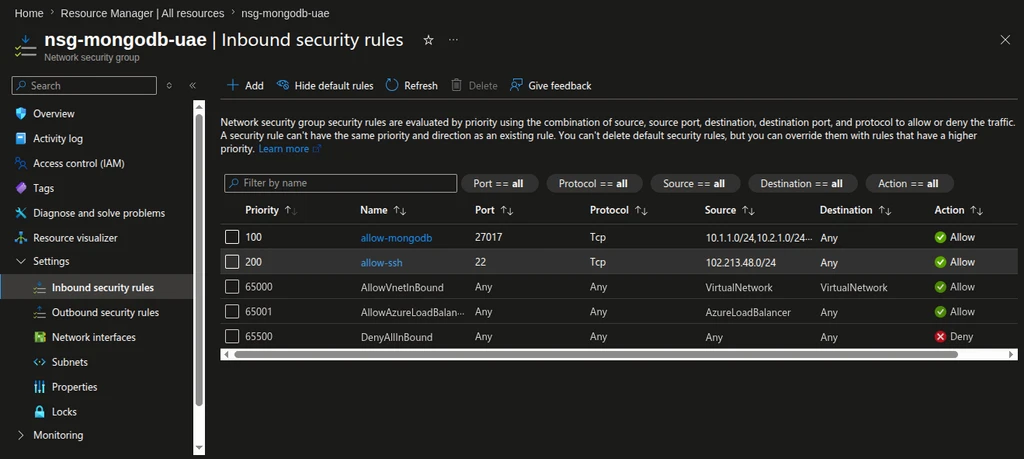Viewport: 1024px width, 459px height.
Task: Click the up-down arrows beside sidebar search
Action: point(169,86)
